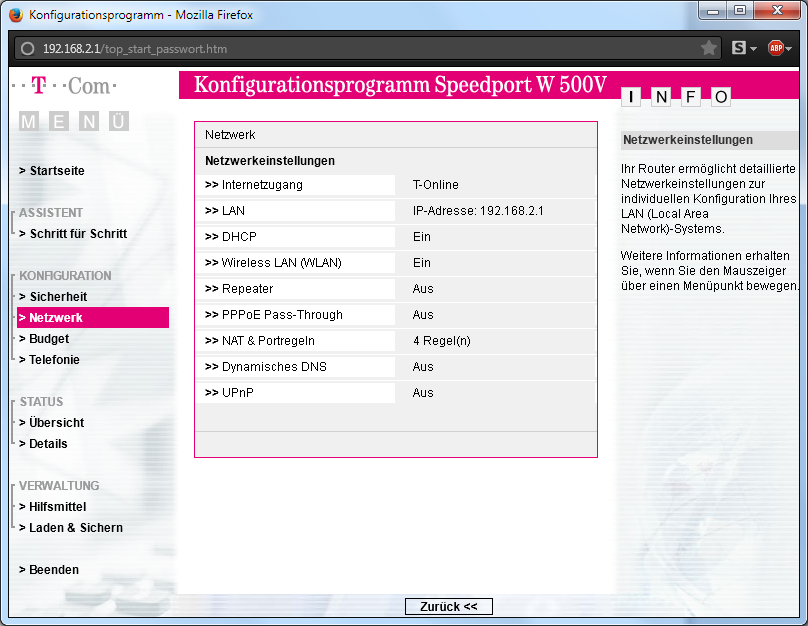This screenshot has width=808, height=626.
Task: Click the Konfigurationsprogramm Speedport W 500V banner
Action: point(400,84)
